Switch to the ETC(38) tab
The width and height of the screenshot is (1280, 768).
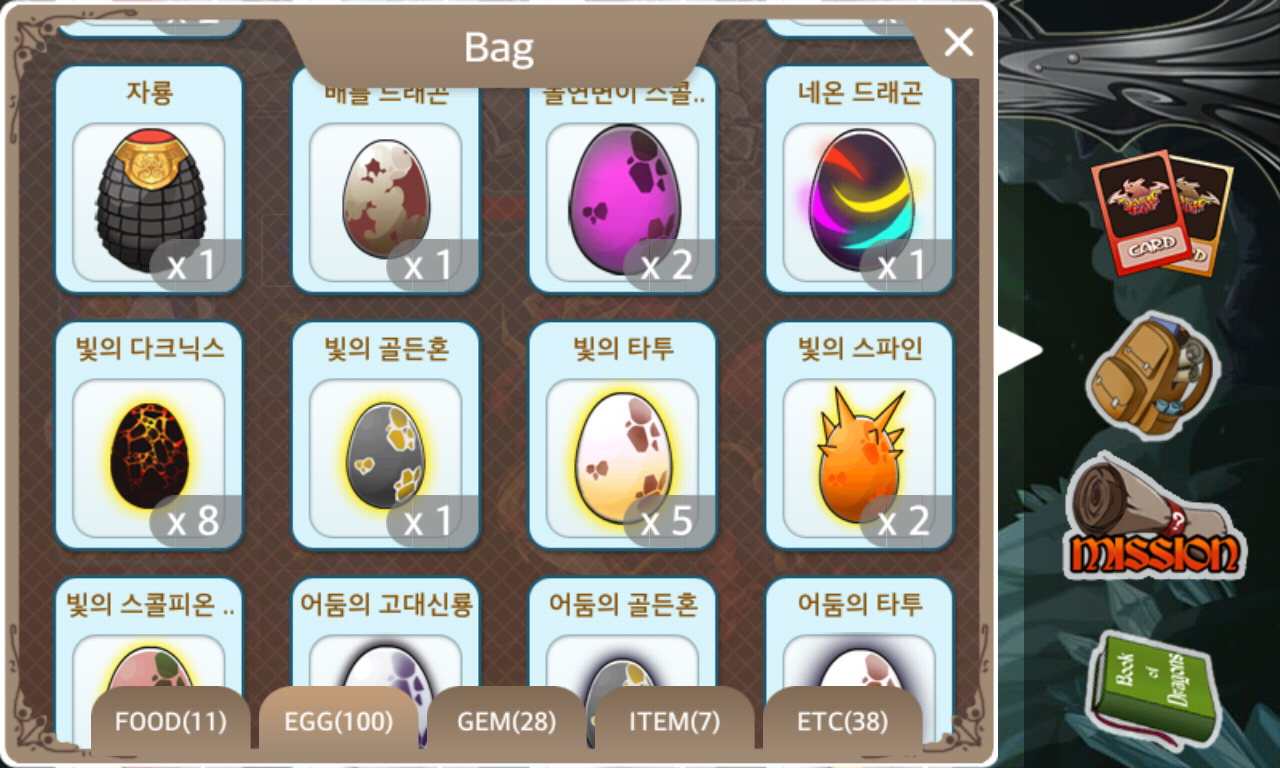(x=842, y=721)
